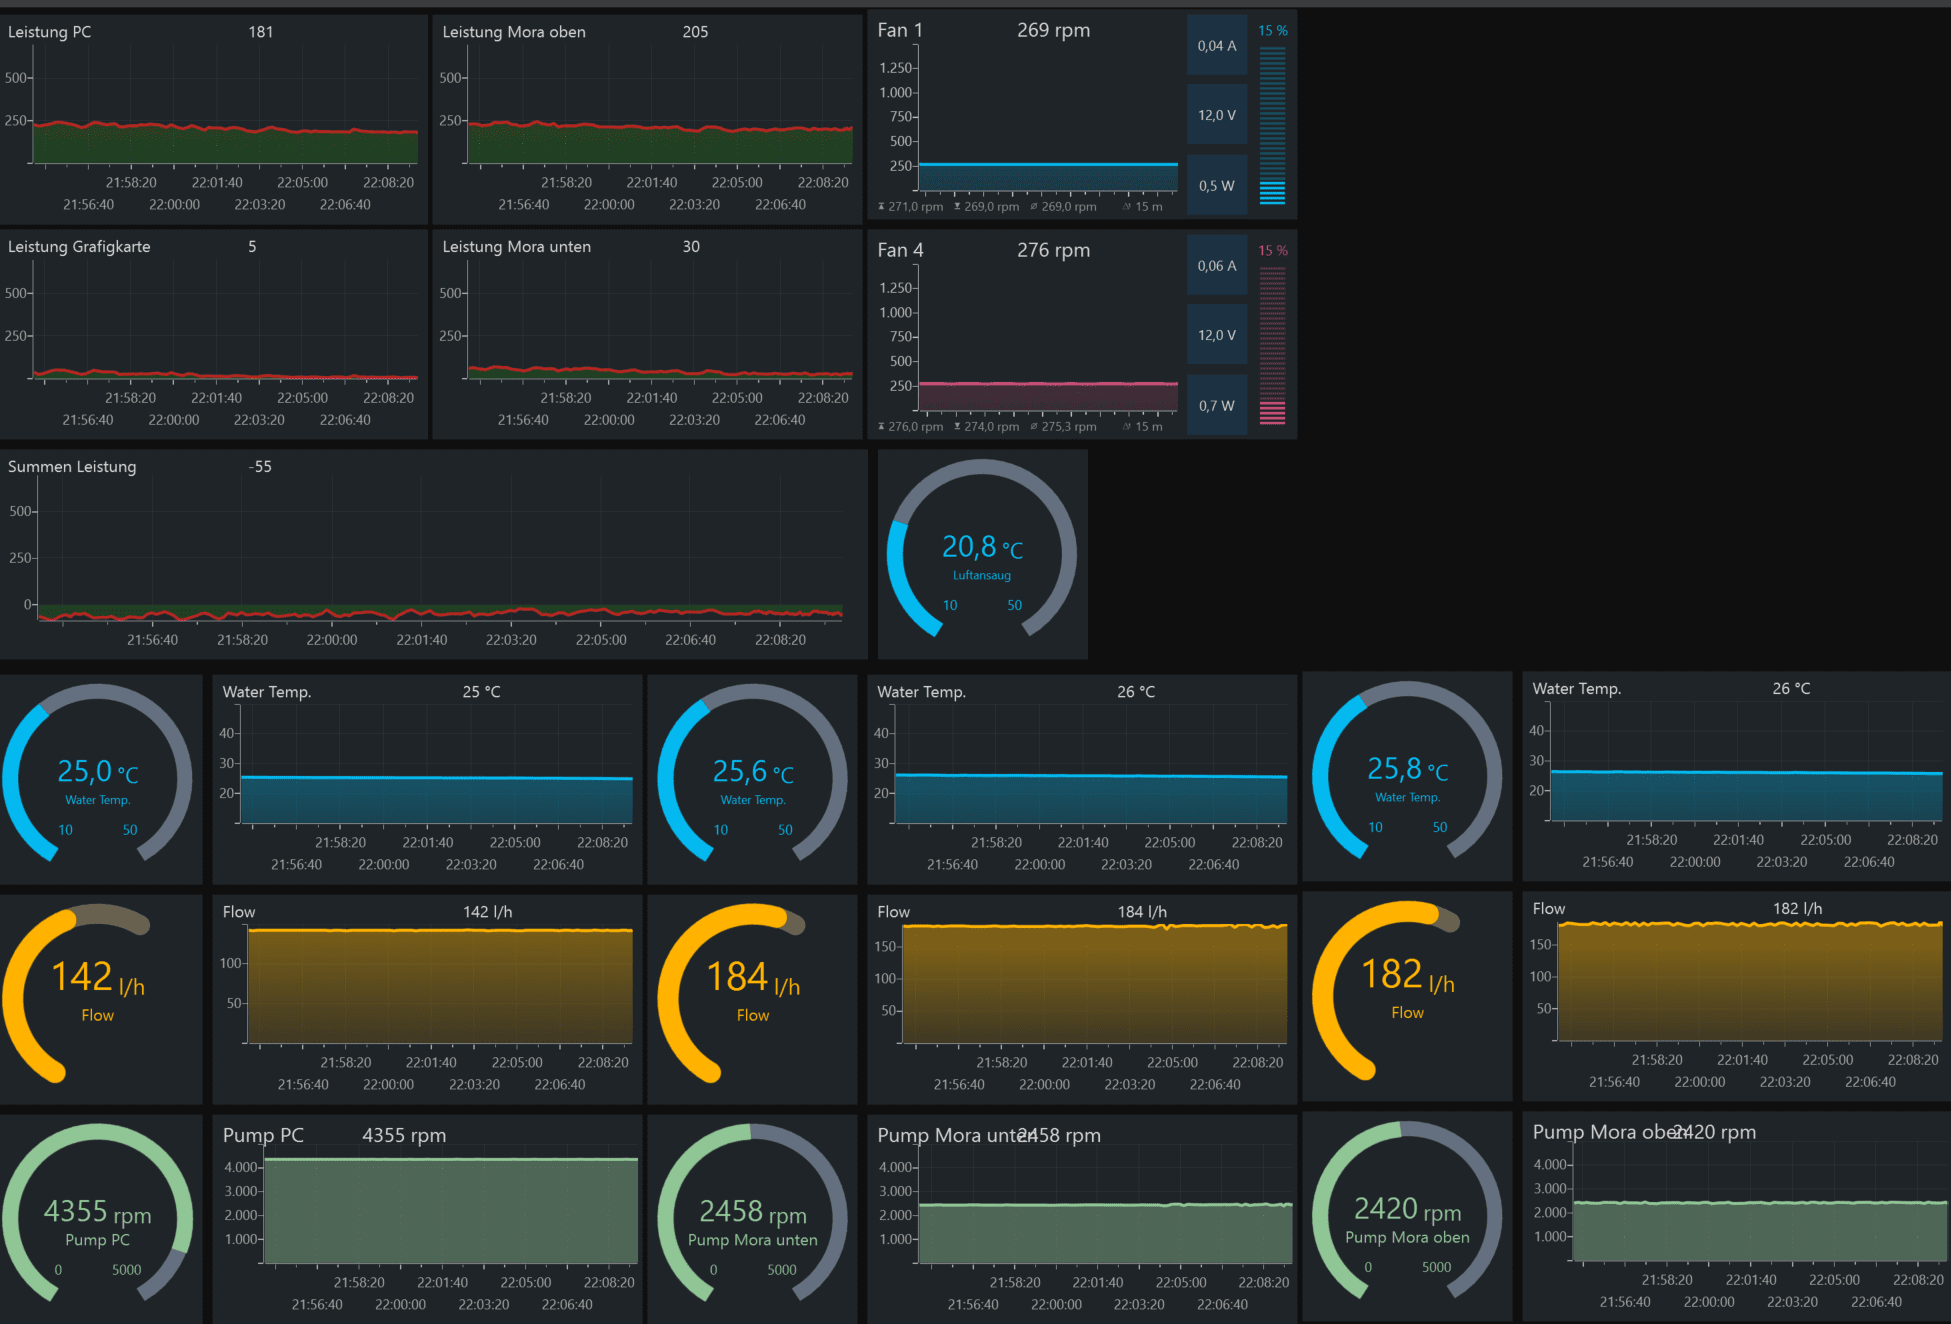Click the Fan 1 blue power bar

tap(1272, 124)
